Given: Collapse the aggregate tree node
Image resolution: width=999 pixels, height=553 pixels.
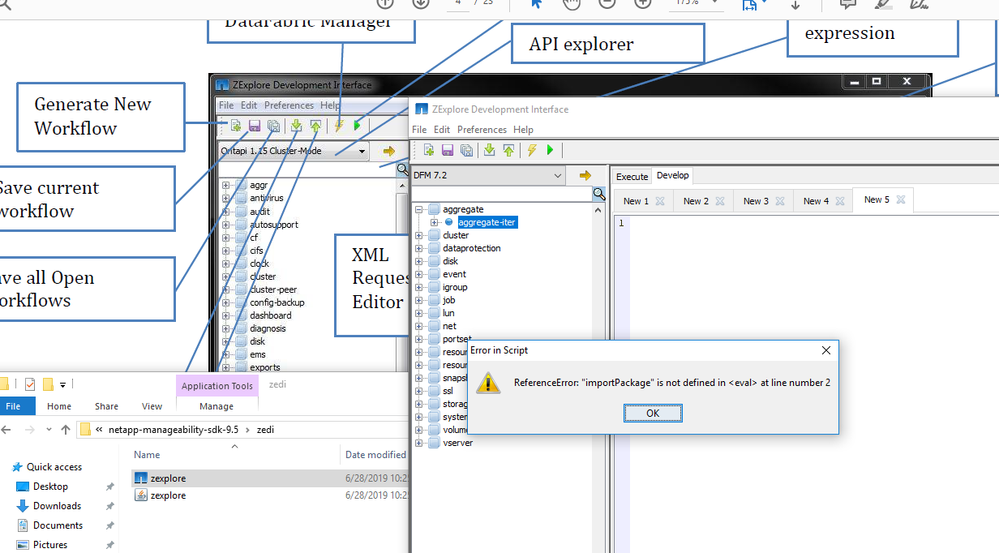Looking at the screenshot, I should click(x=419, y=209).
